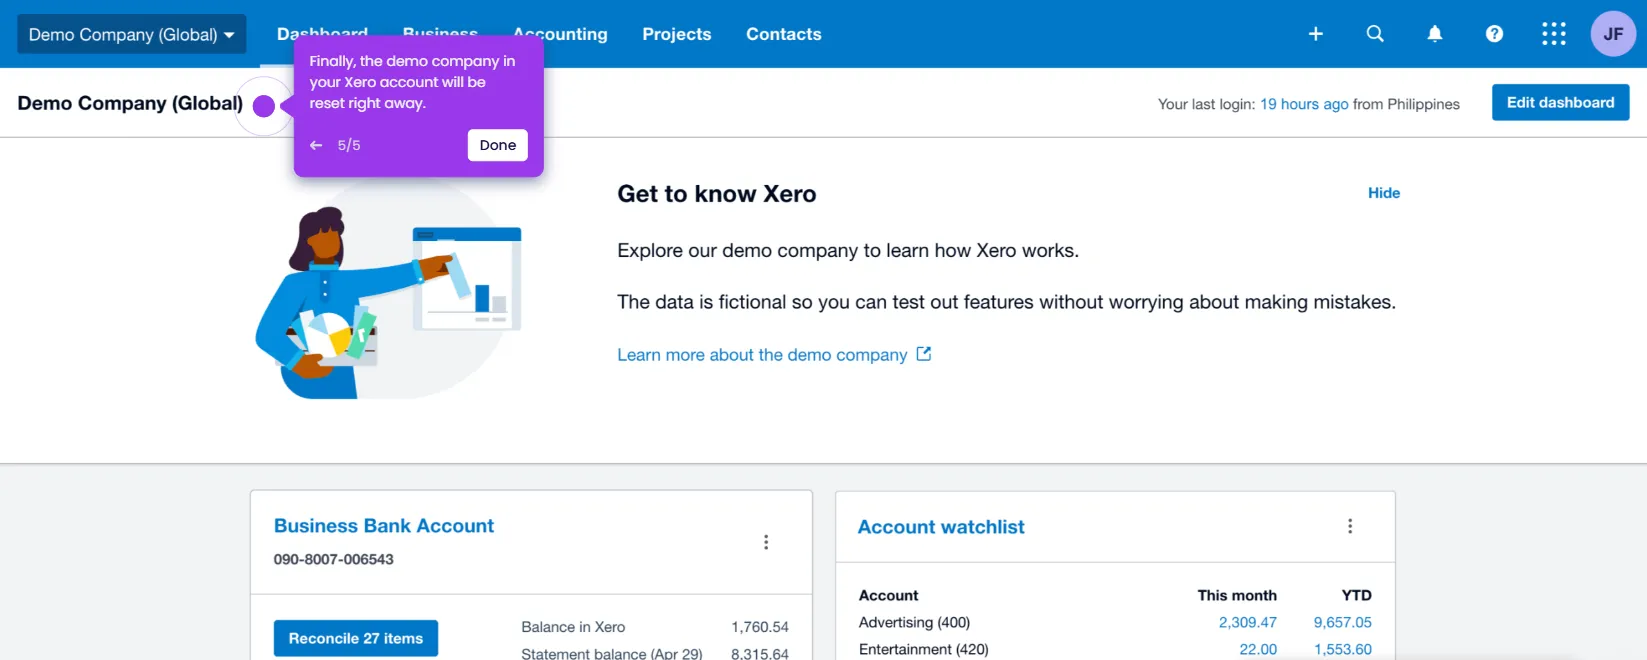The width and height of the screenshot is (1647, 660).
Task: Open search with the magnifier icon
Action: coord(1375,34)
